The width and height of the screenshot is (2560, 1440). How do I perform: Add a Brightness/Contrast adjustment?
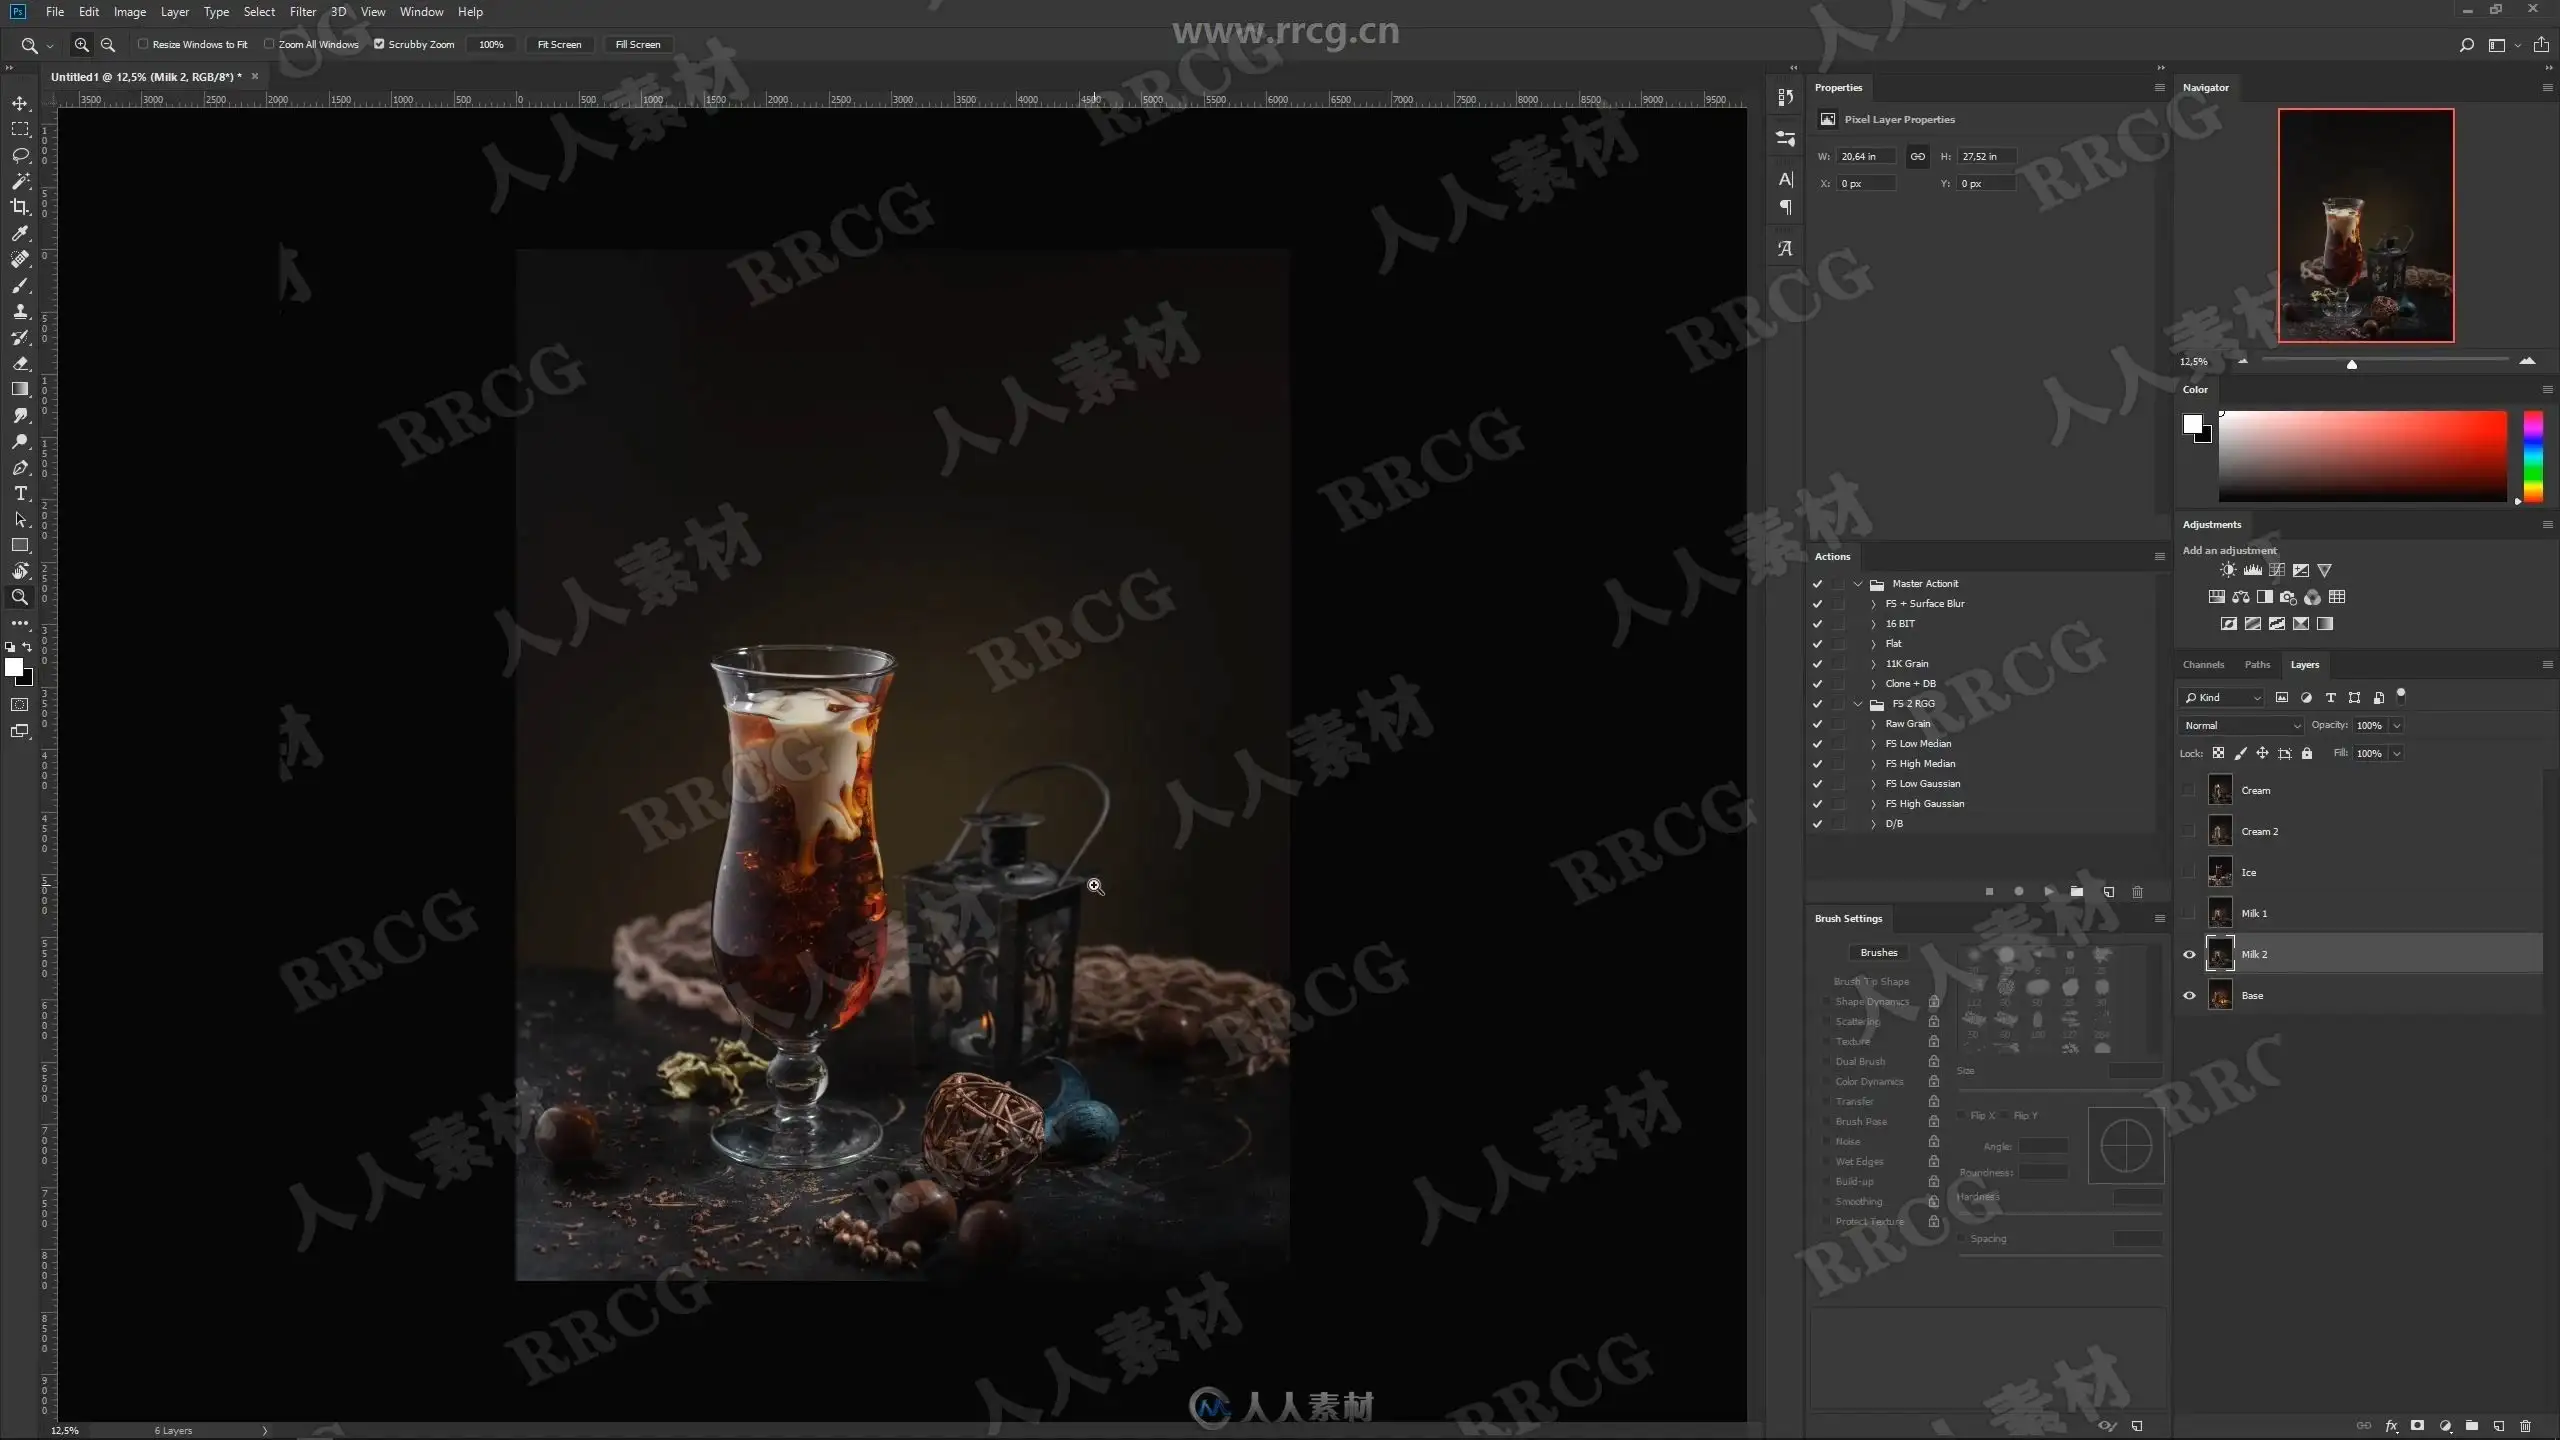click(x=2228, y=570)
